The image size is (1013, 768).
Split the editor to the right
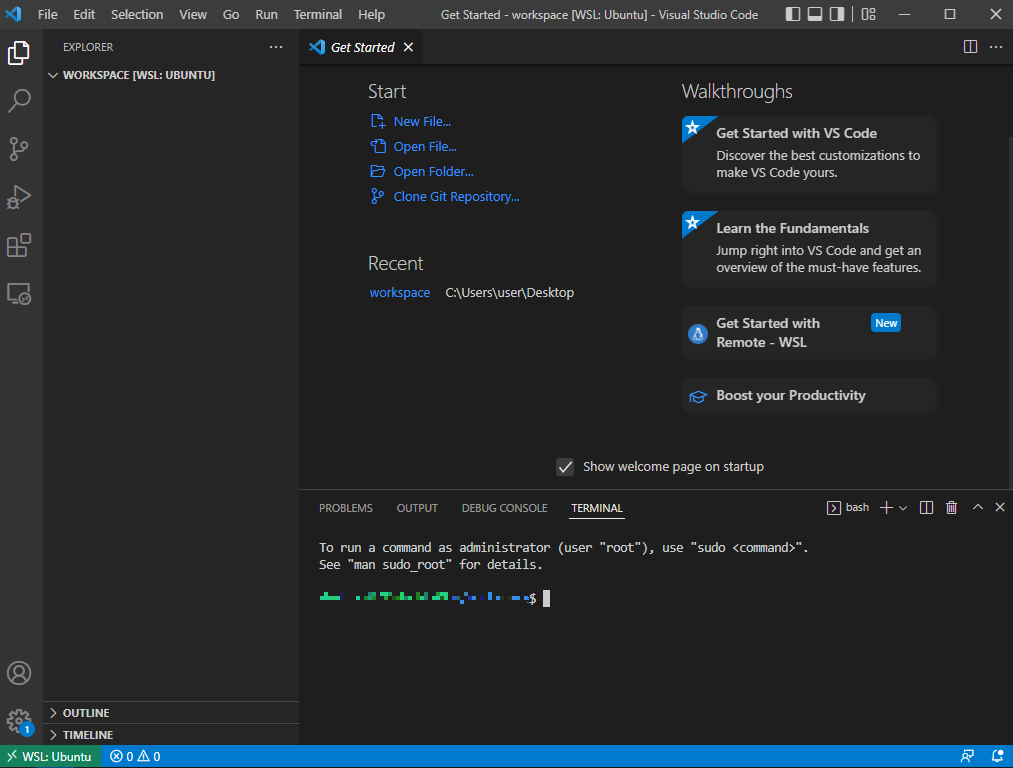970,47
